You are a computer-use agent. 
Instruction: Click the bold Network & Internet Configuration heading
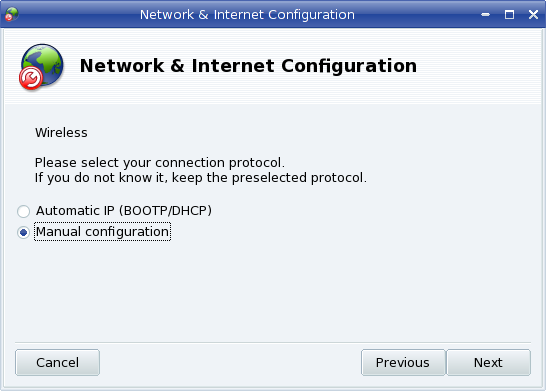pos(248,66)
